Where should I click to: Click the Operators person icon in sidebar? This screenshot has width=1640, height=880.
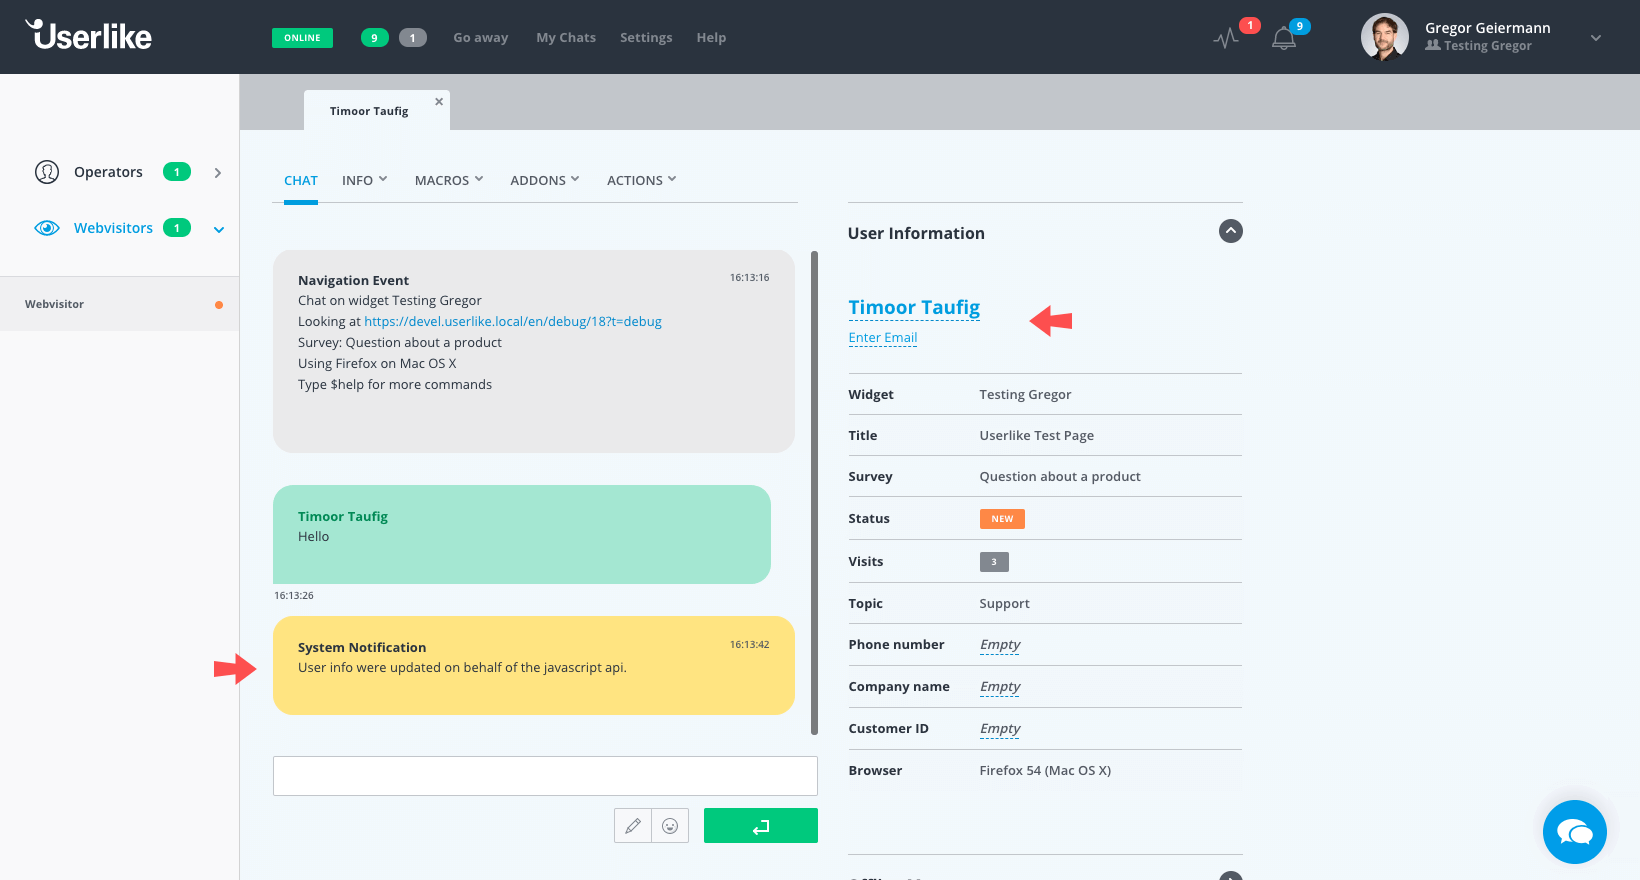(x=47, y=172)
